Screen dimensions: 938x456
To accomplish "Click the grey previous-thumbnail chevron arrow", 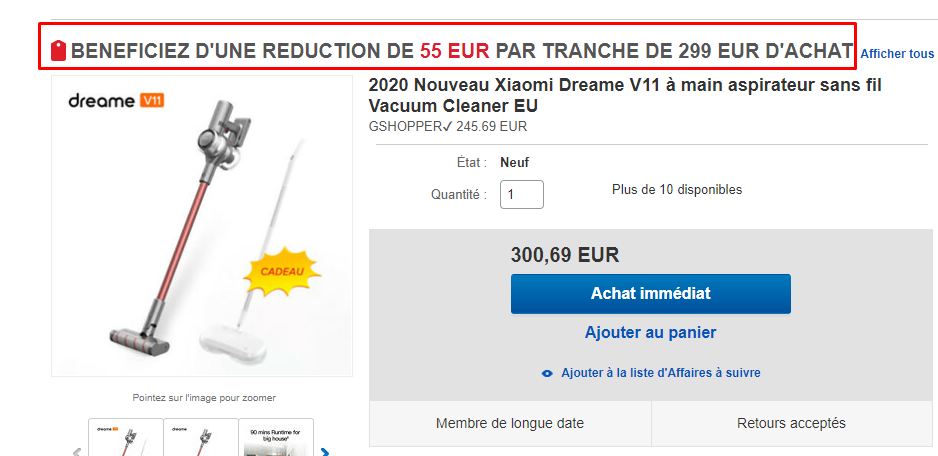I will 77,452.
